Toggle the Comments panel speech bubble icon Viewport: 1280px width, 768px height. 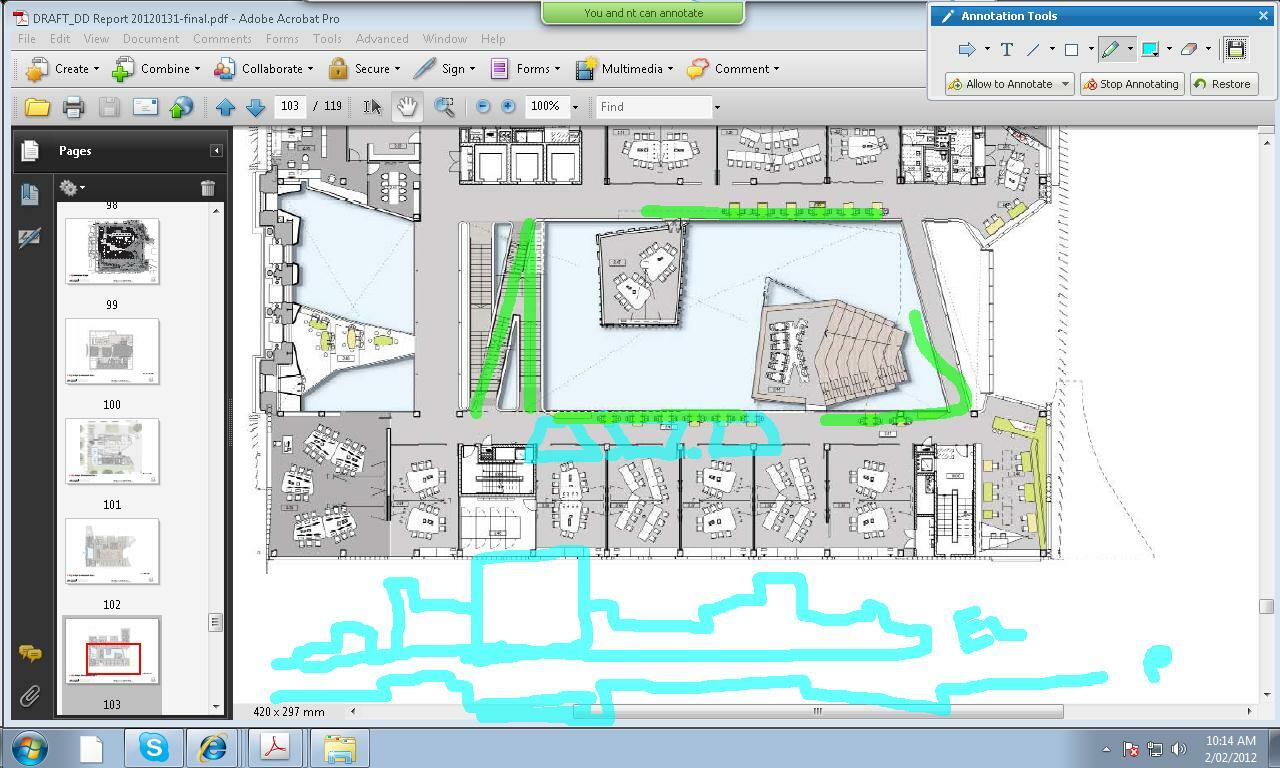point(30,654)
